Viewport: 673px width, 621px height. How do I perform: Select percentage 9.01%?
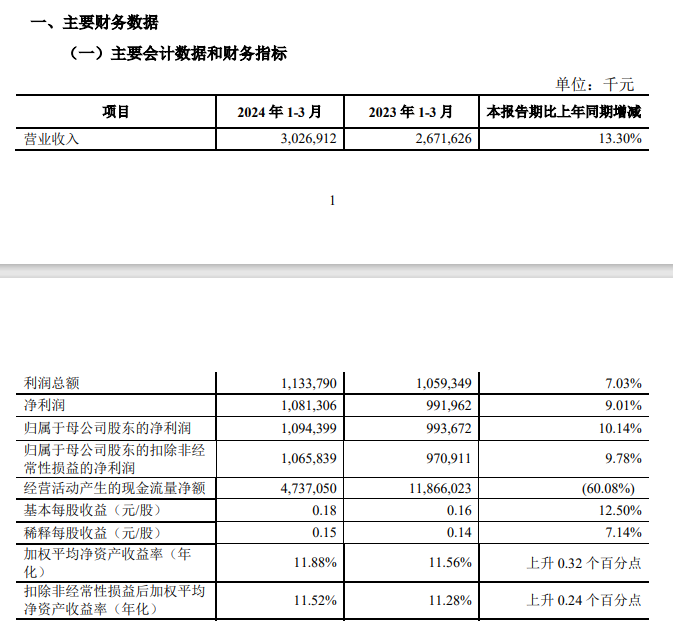pyautogui.click(x=623, y=406)
